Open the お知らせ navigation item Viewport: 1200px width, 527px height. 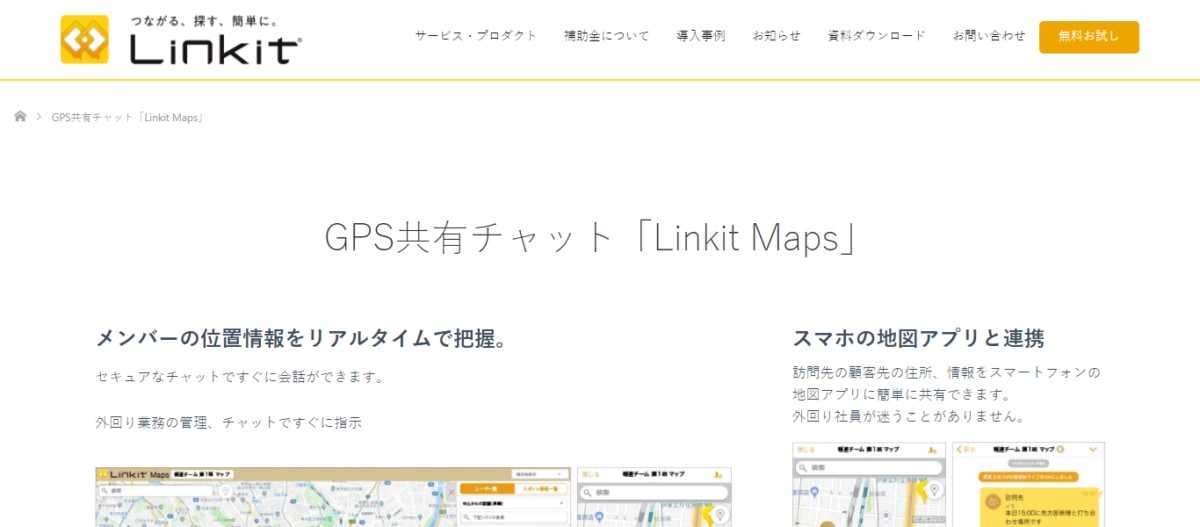coord(776,36)
